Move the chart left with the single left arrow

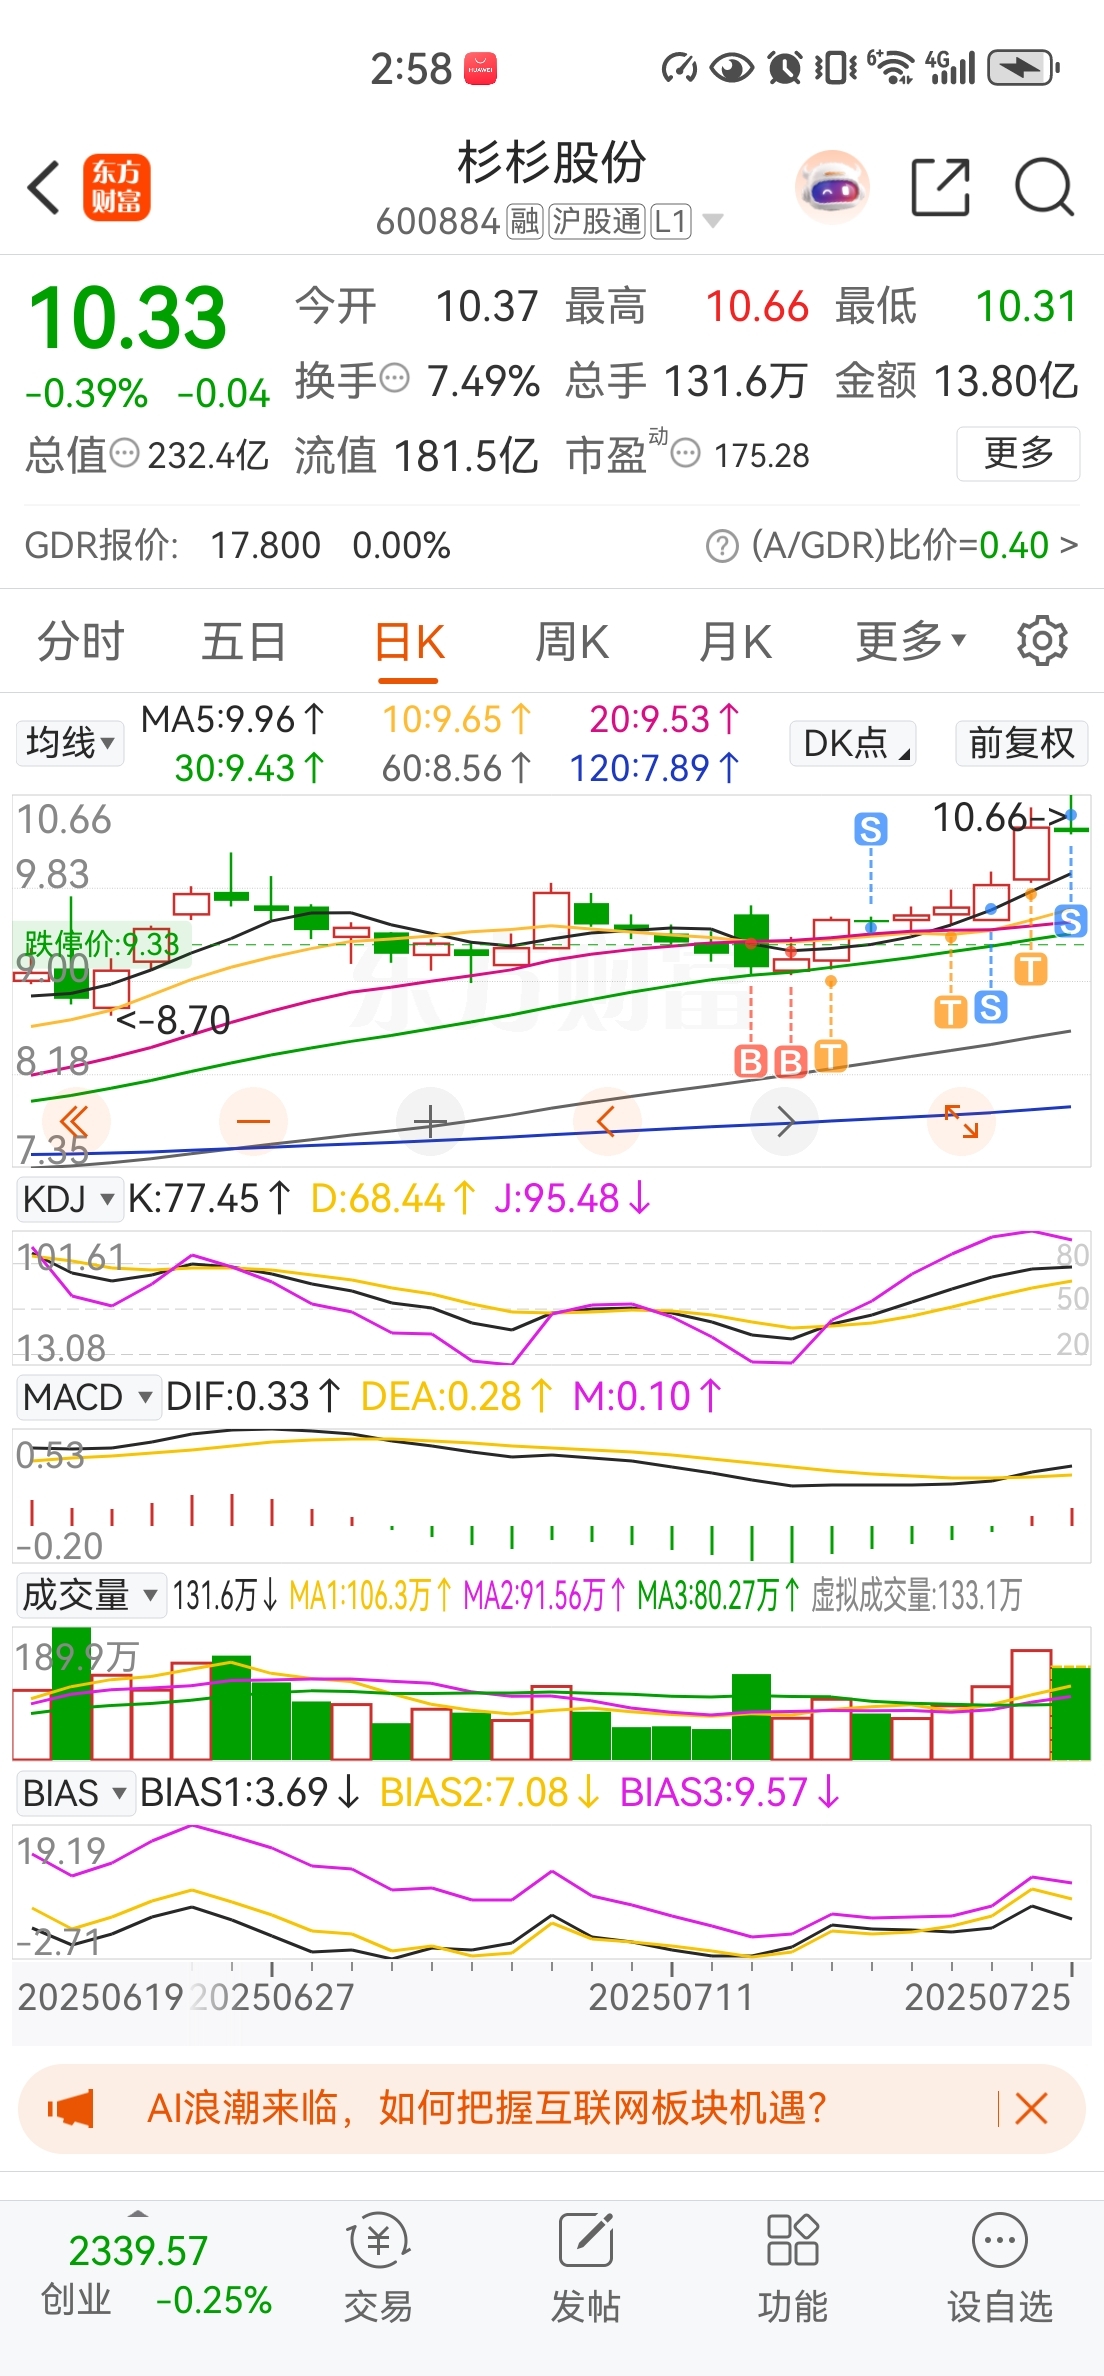coord(606,1121)
